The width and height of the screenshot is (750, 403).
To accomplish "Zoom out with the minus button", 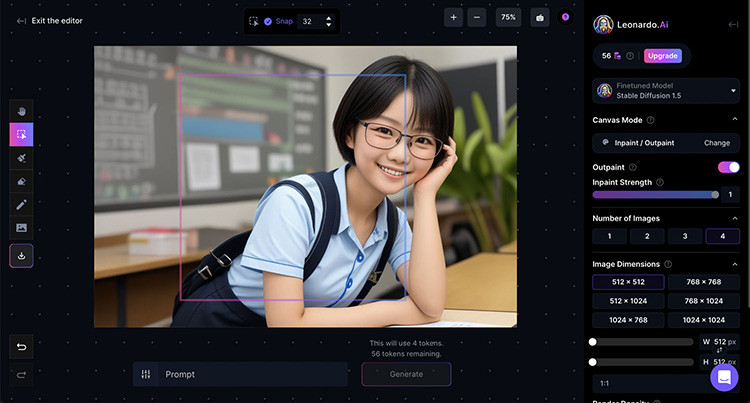I will point(477,18).
